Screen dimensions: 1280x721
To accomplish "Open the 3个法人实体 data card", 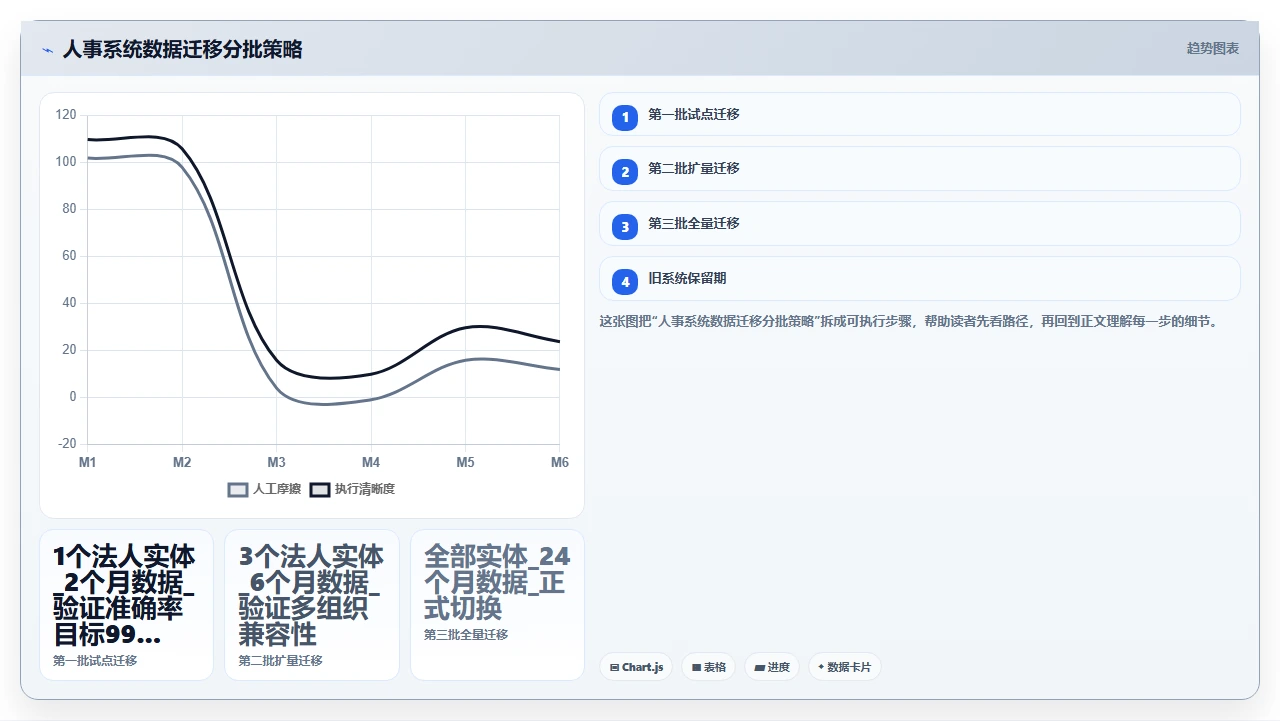I will point(312,605).
